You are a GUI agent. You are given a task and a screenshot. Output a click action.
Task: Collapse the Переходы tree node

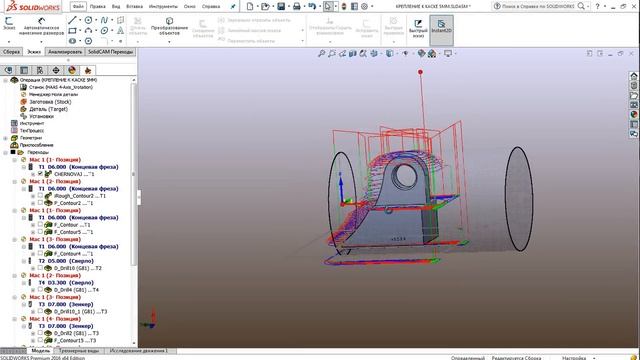[x=6, y=152]
